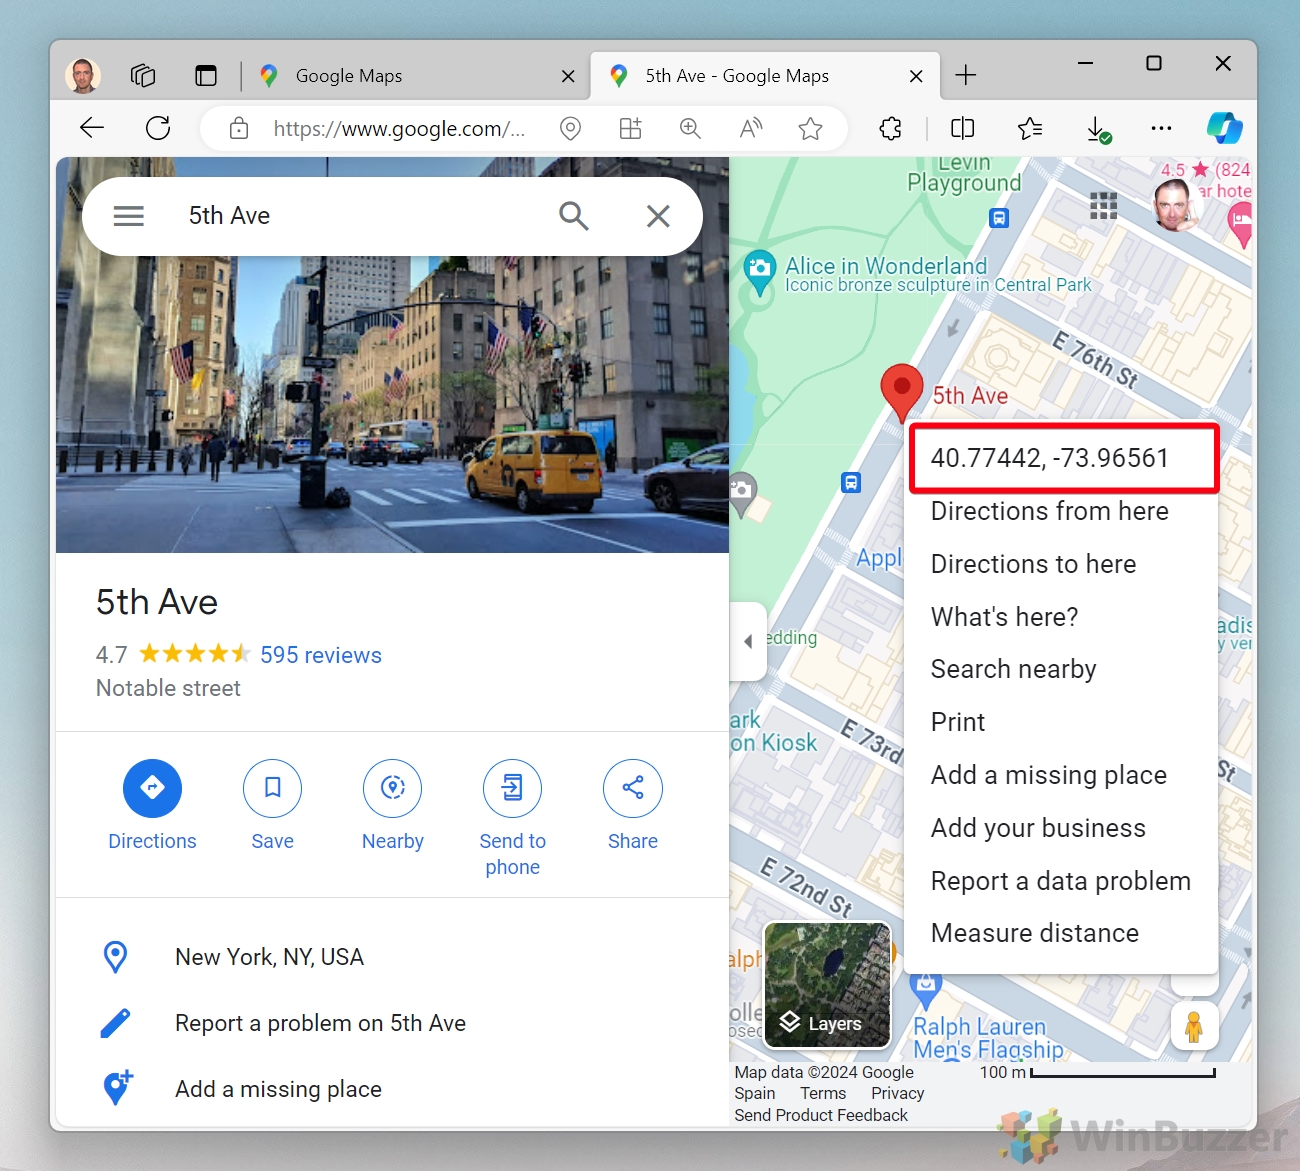Search Nearby 5th Ave
This screenshot has width=1300, height=1171.
coord(393,806)
